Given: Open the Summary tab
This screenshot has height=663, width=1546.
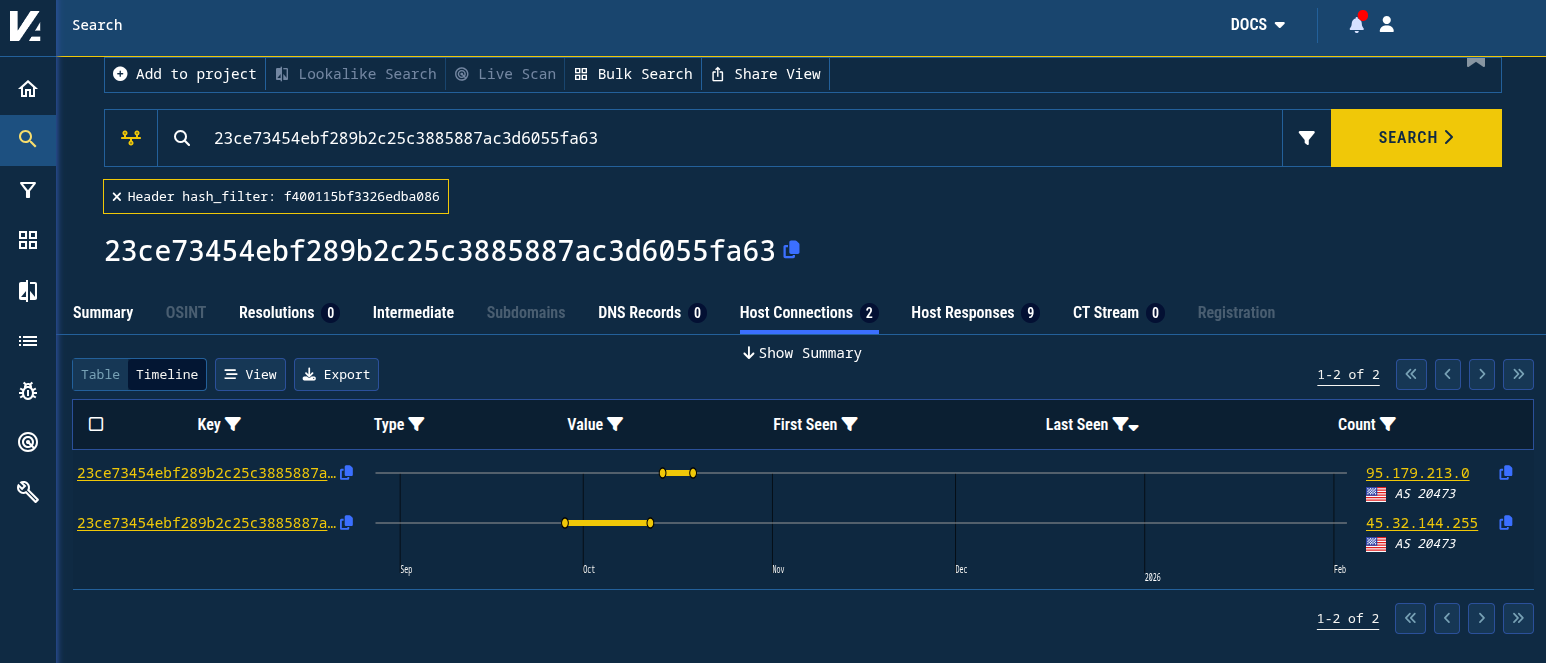Looking at the screenshot, I should [x=103, y=312].
